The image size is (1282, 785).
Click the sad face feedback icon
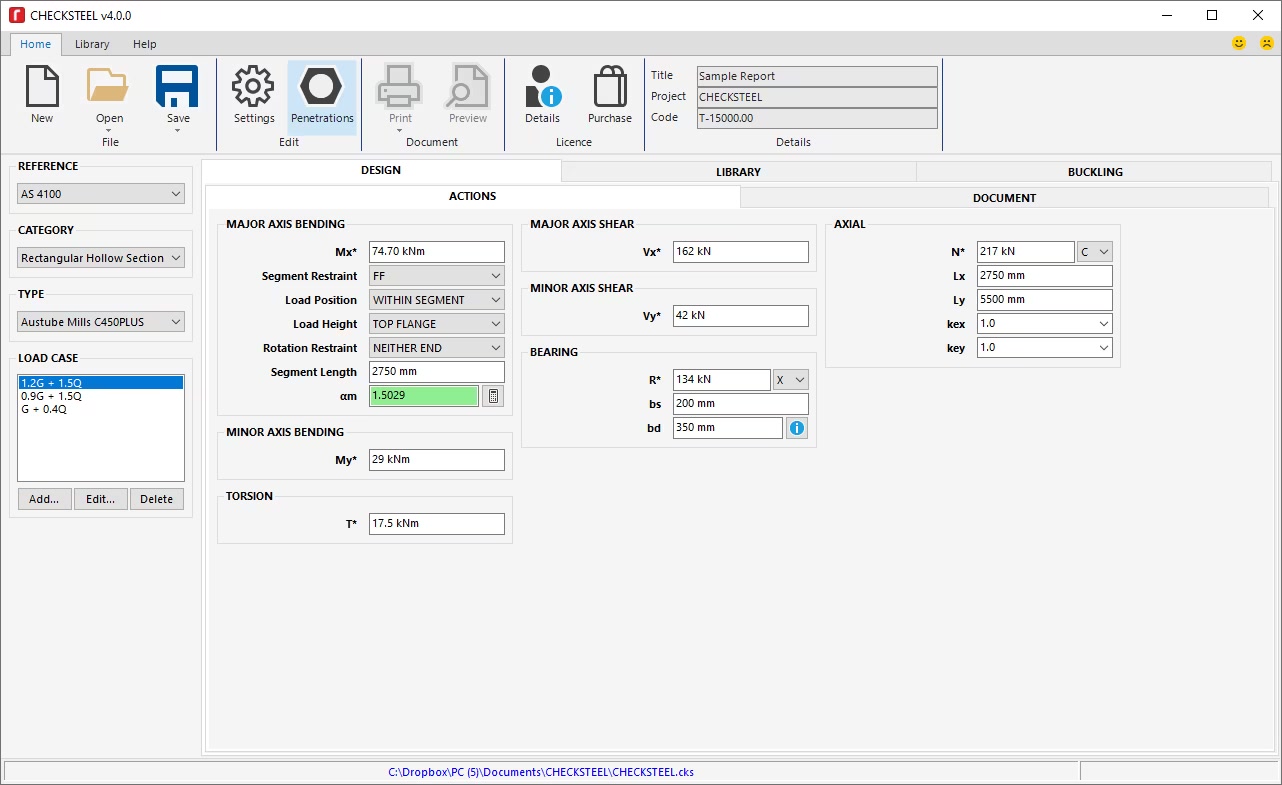[x=1266, y=44]
